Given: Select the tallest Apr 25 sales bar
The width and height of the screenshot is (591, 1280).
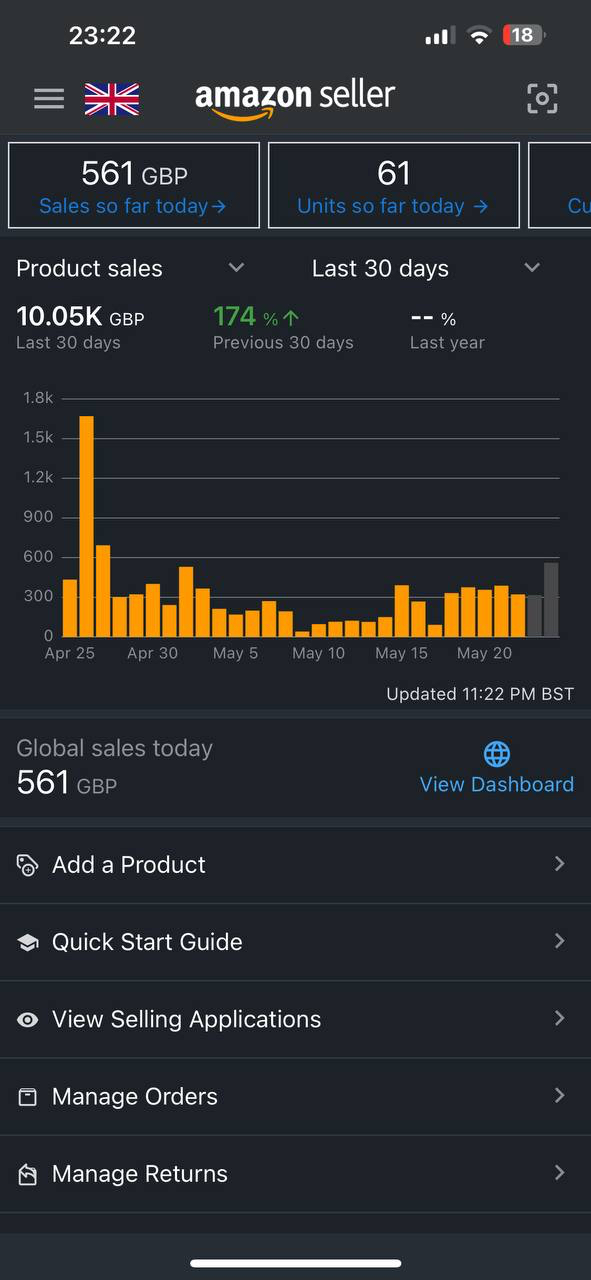Looking at the screenshot, I should [86, 520].
